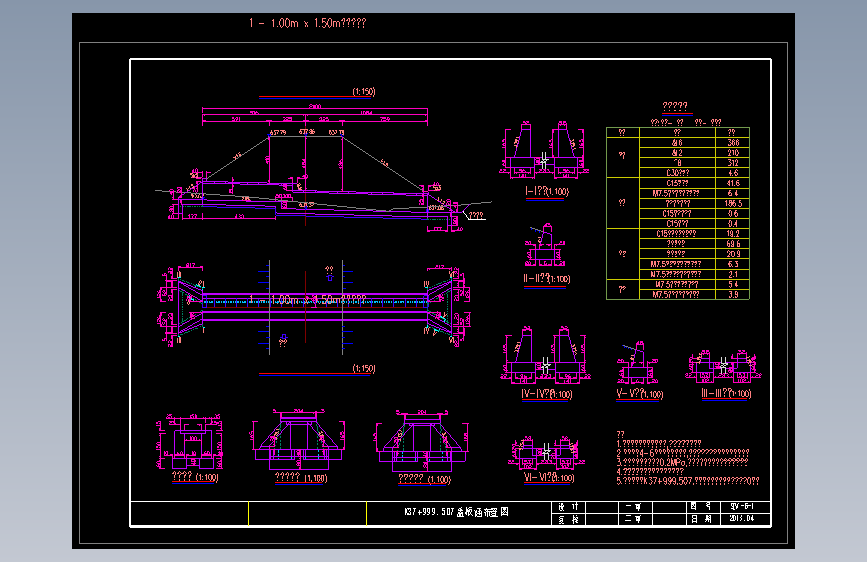The height and width of the screenshot is (562, 867).
Task: Click the '设计' cell in the title block
Action: (x=568, y=507)
